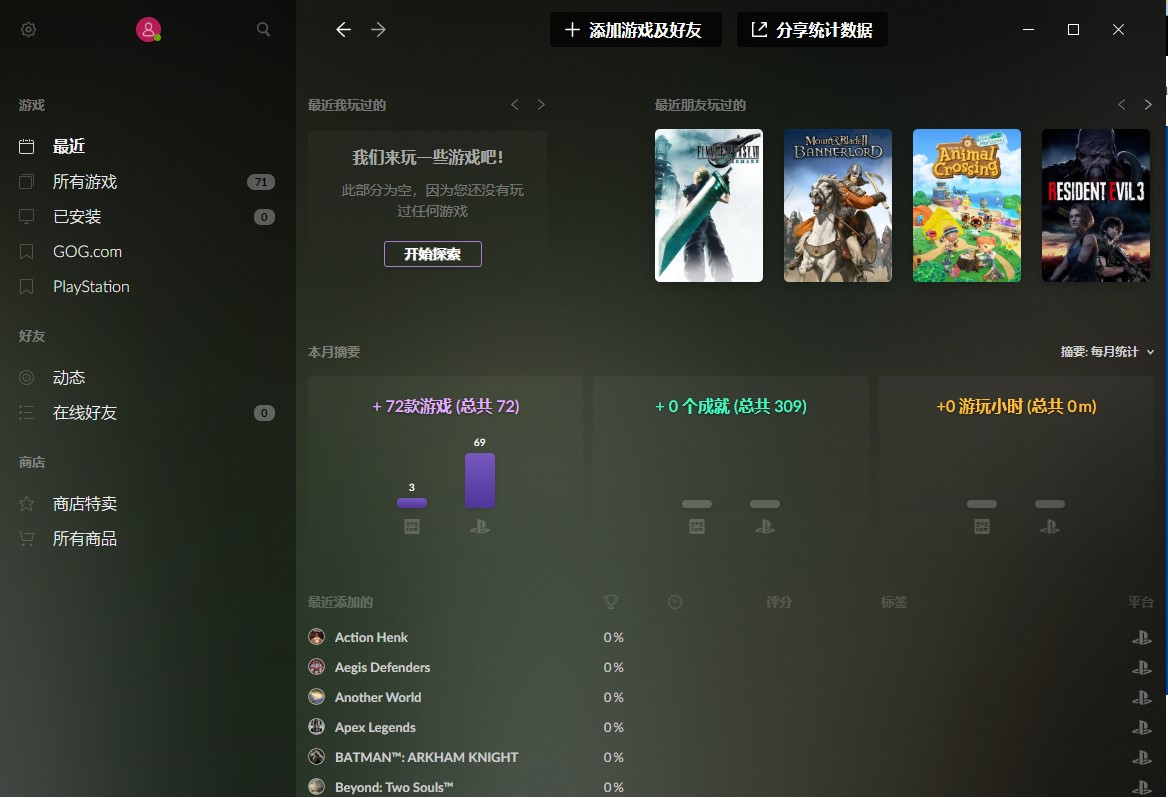Screen dimensions: 1168x798
Task: Show next games in 最近朋友玩过的
Action: [1148, 105]
